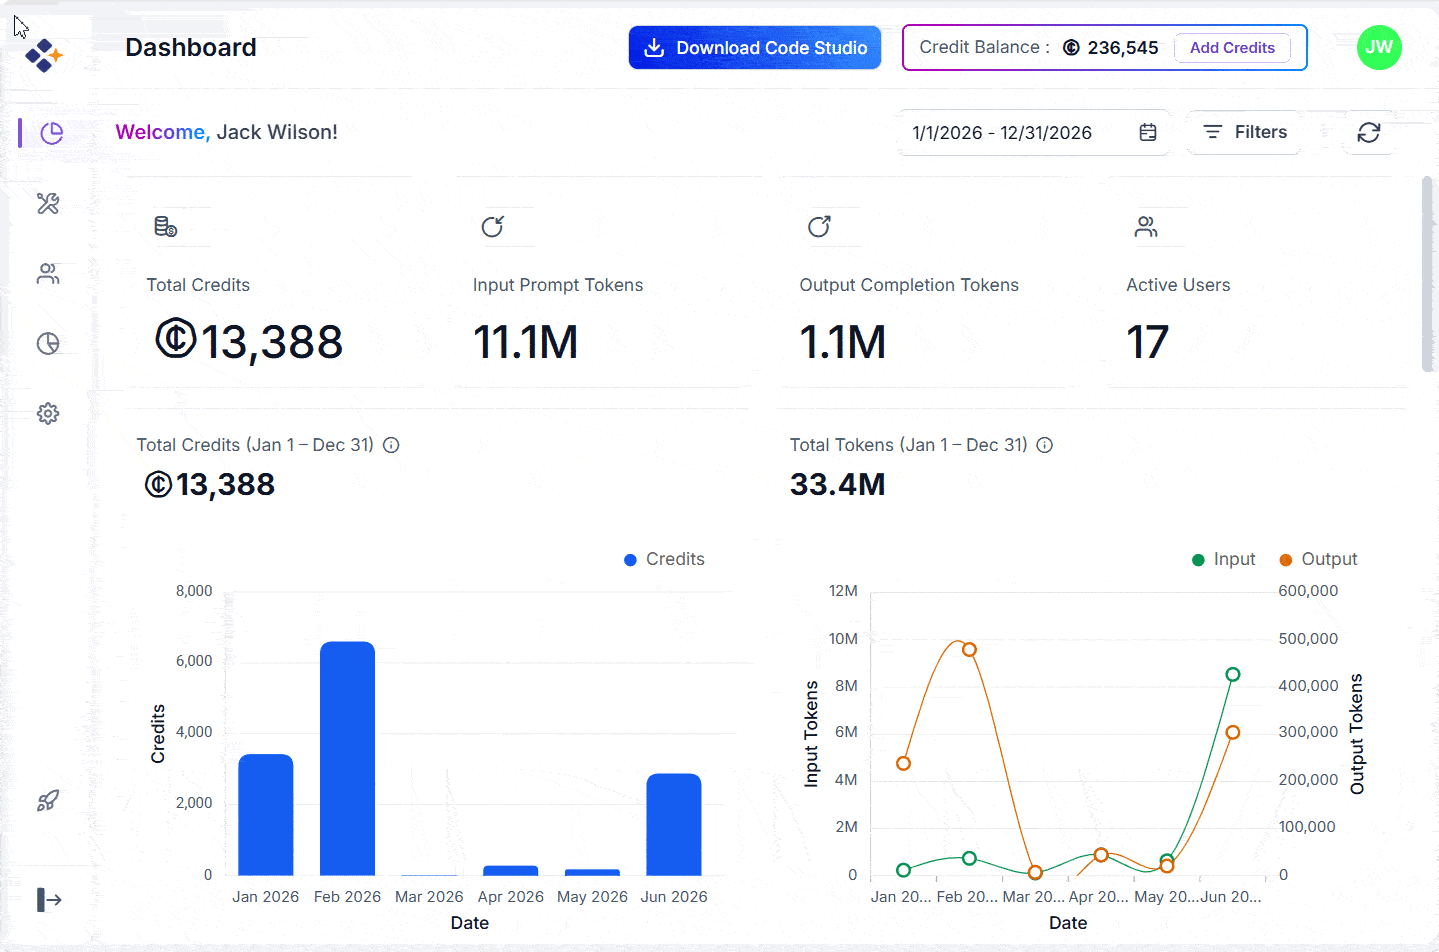Click the Jan 2026 credits bar

(x=265, y=815)
